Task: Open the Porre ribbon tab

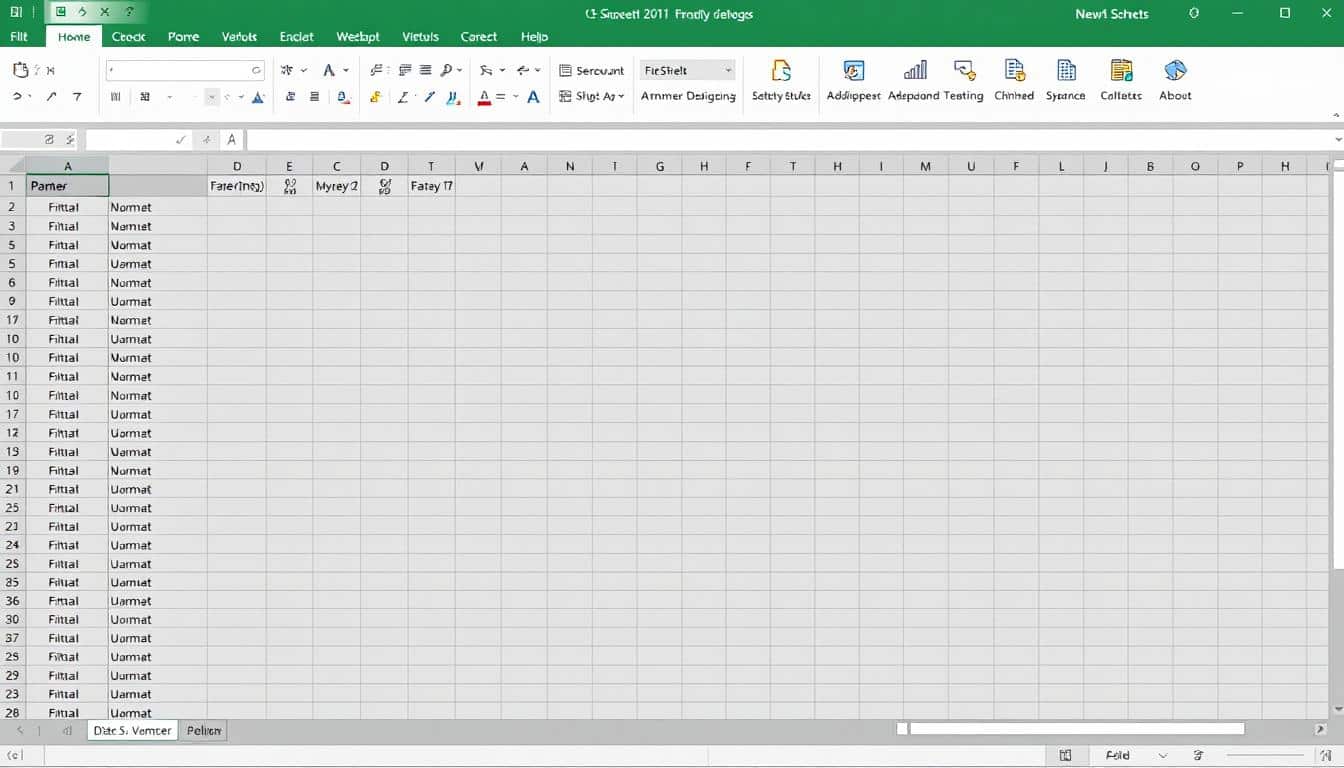Action: click(x=183, y=36)
